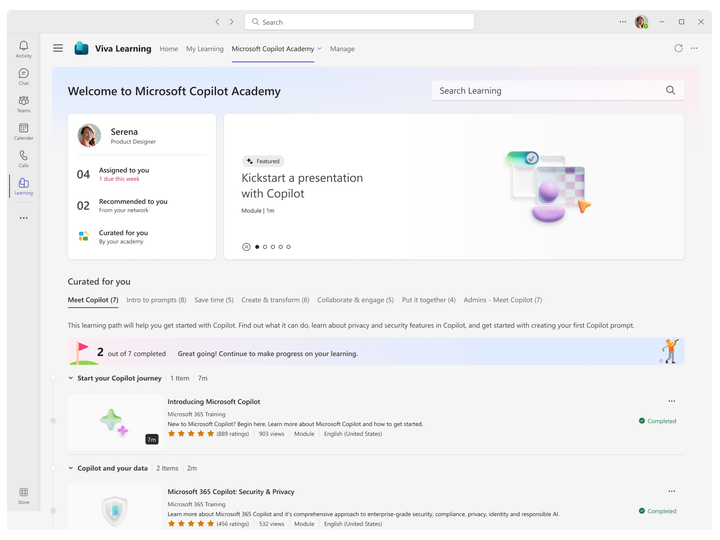Switch to Intro to prompts (8) tab
This screenshot has width=720, height=540.
(x=156, y=300)
